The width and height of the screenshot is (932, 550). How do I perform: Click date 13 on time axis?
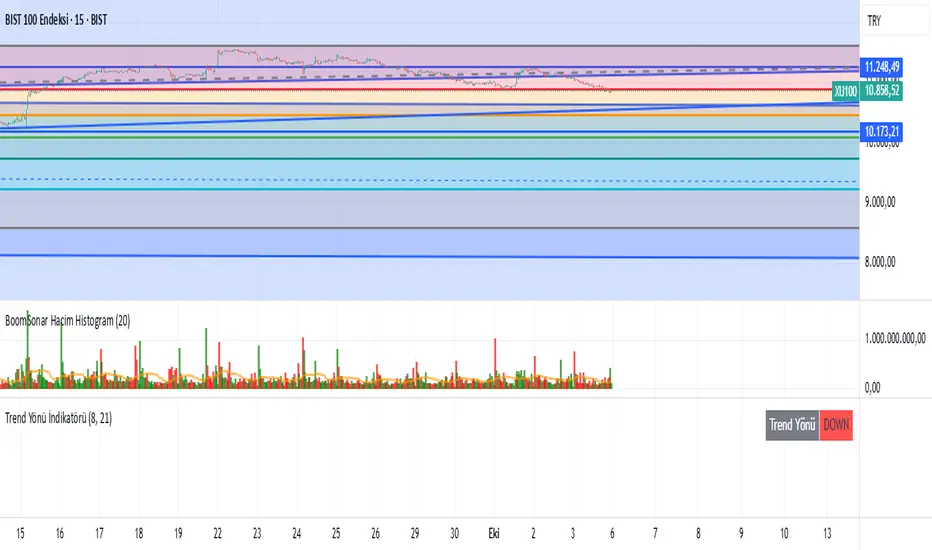point(827,533)
